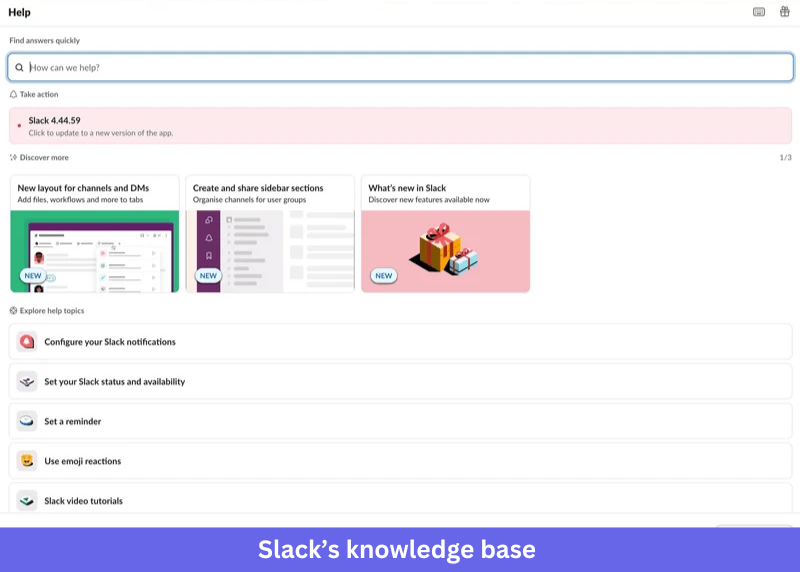Click NEW badge on What's new card
800x572 pixels.
pyautogui.click(x=384, y=276)
